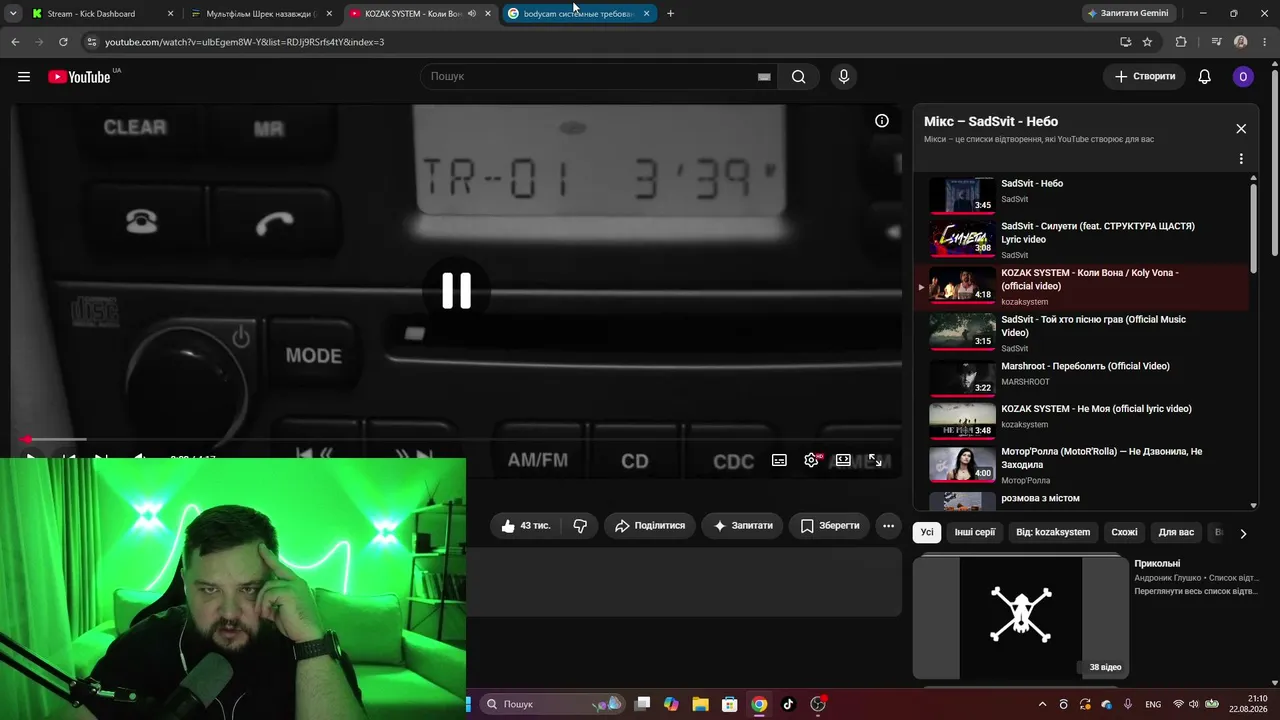Close the Мікс playlist panel
Image resolution: width=1280 pixels, height=720 pixels.
pyautogui.click(x=1241, y=129)
